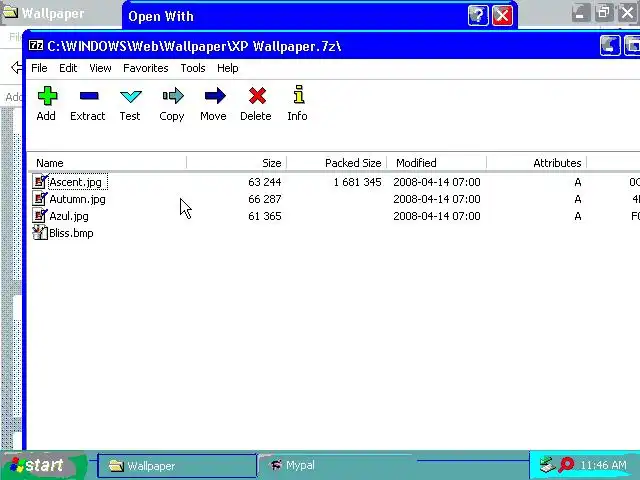The width and height of the screenshot is (640, 480).
Task: Click the Bliss.bmp file icon
Action: [x=40, y=233]
